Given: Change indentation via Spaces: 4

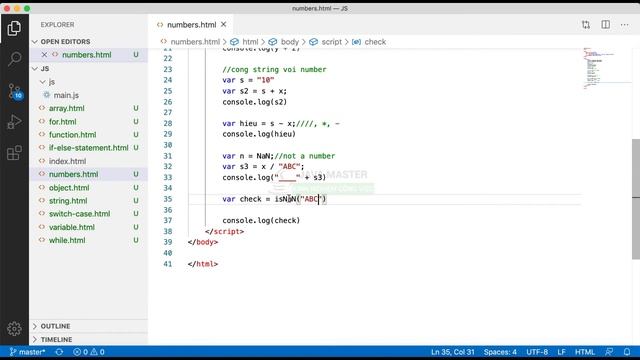Looking at the screenshot, I should click(500, 352).
